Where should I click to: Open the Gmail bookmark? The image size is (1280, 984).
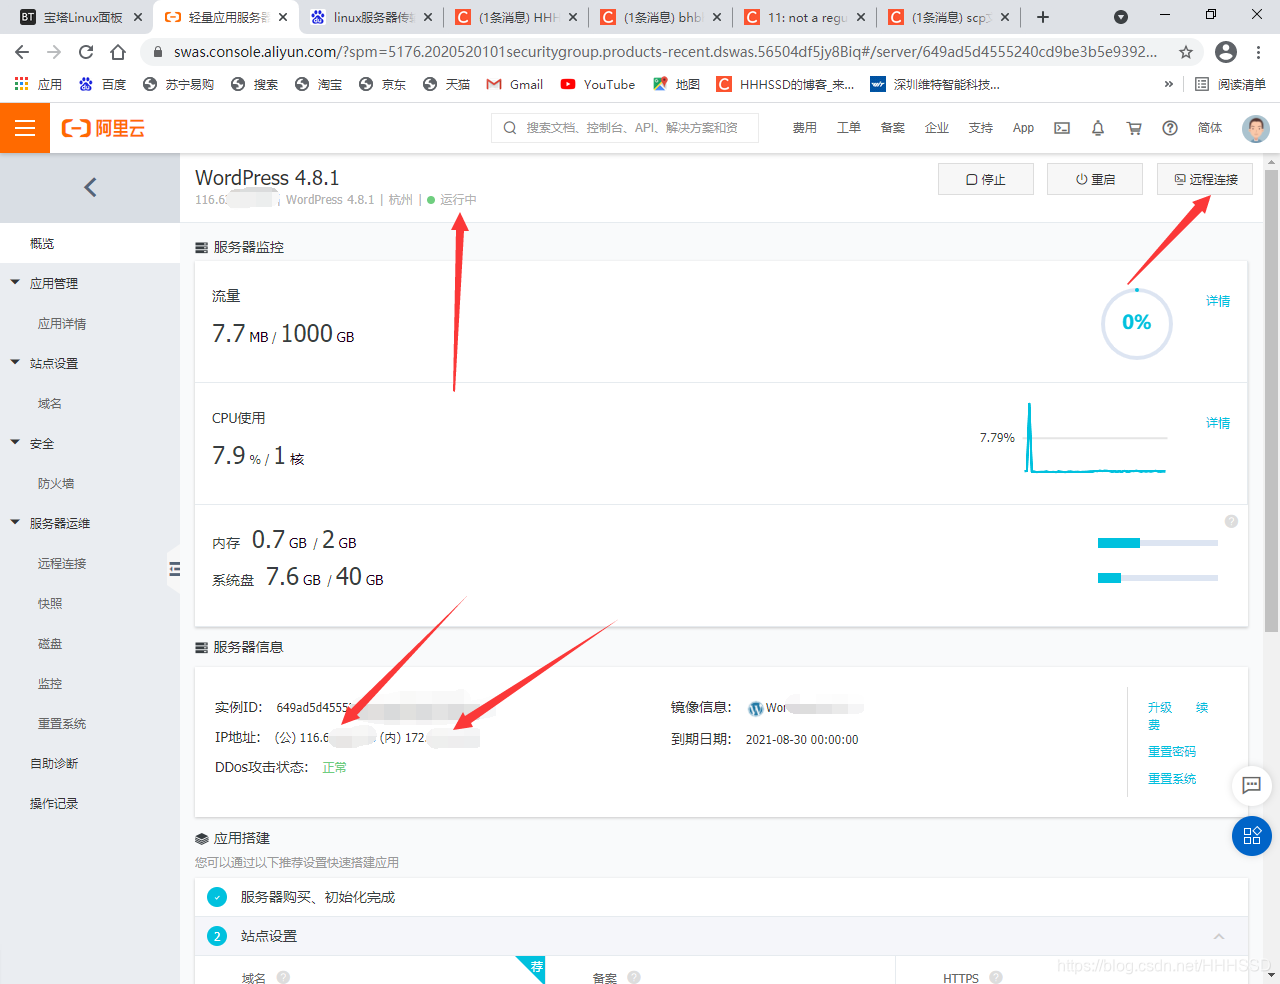tap(515, 85)
